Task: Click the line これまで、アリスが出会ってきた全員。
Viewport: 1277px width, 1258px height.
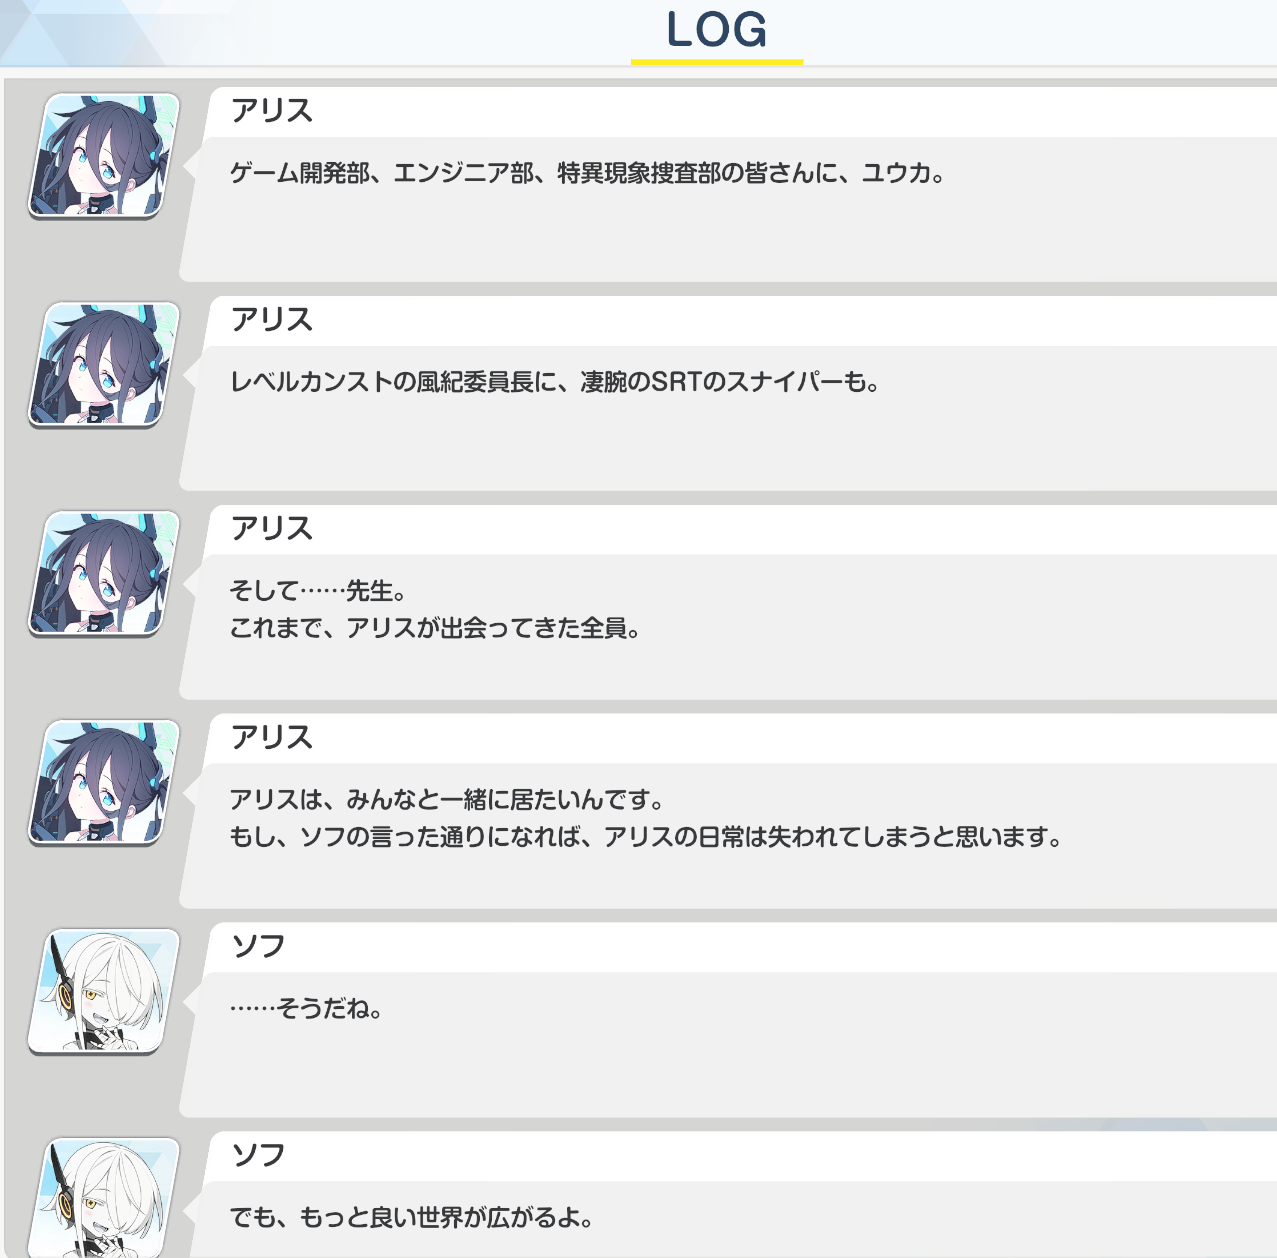Action: 435,628
